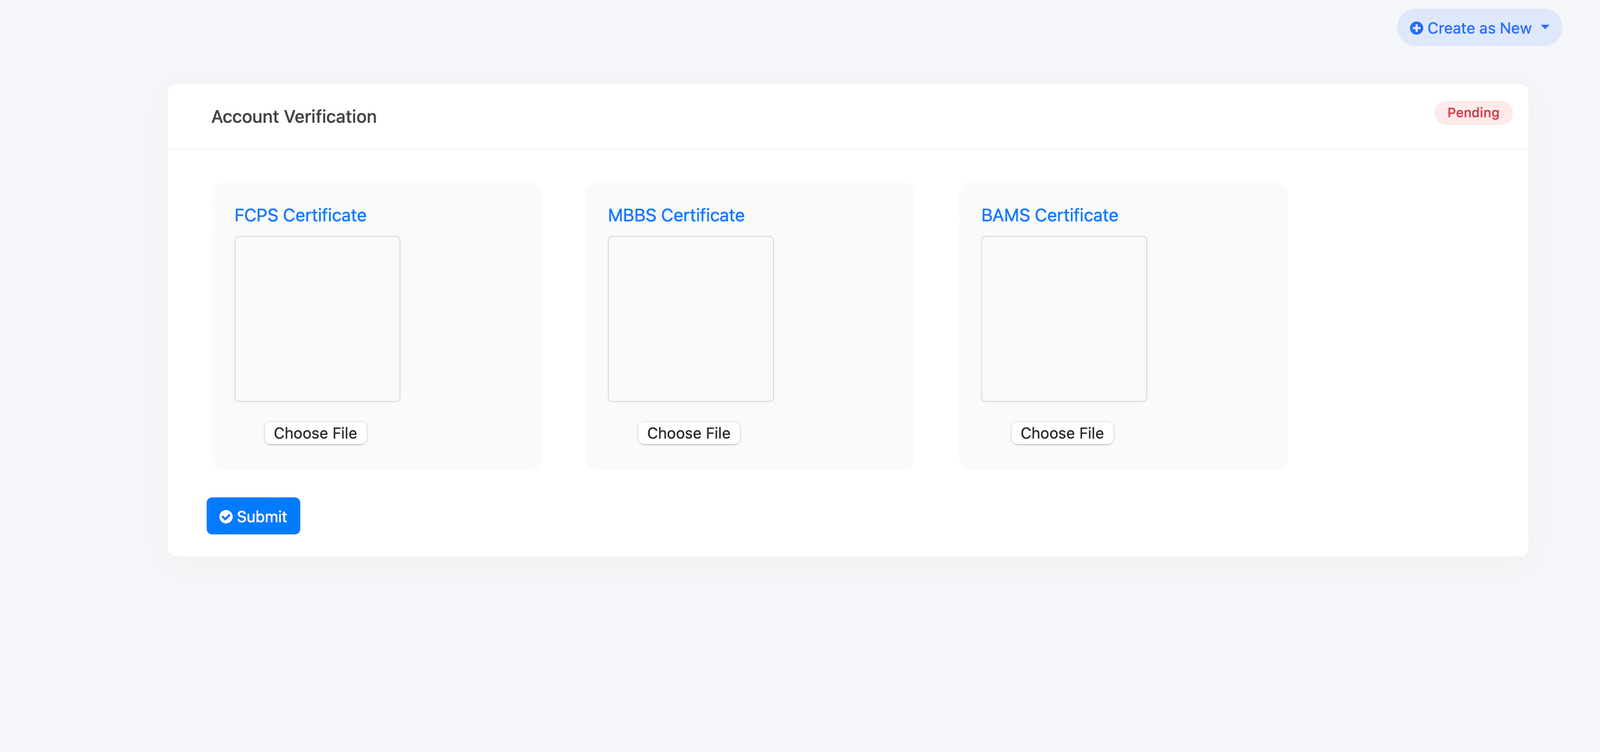1600x752 pixels.
Task: Click blank space right of BAMS preview box
Action: (x=1216, y=320)
